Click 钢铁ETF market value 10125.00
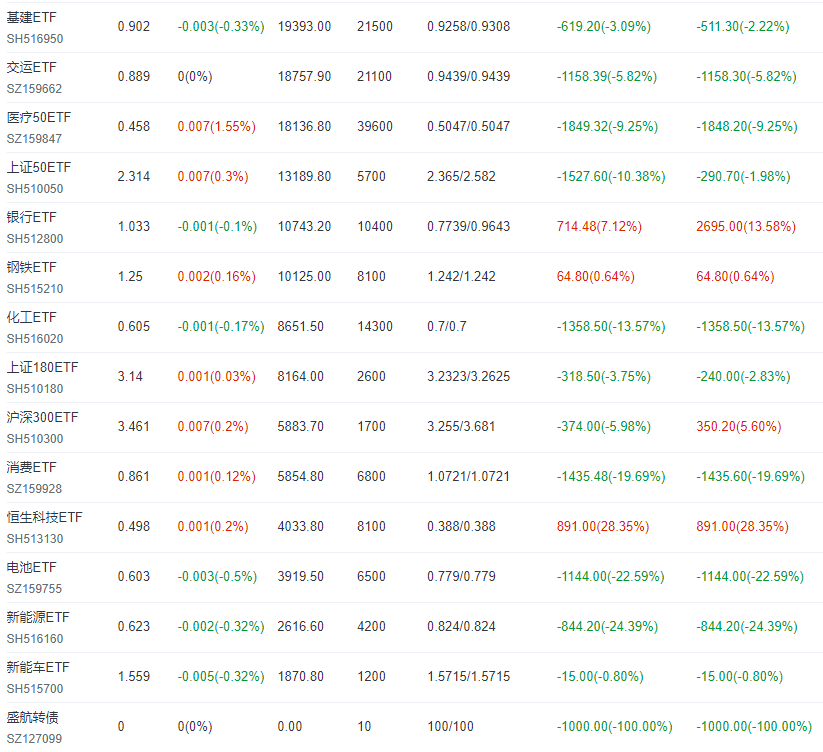 [304, 277]
